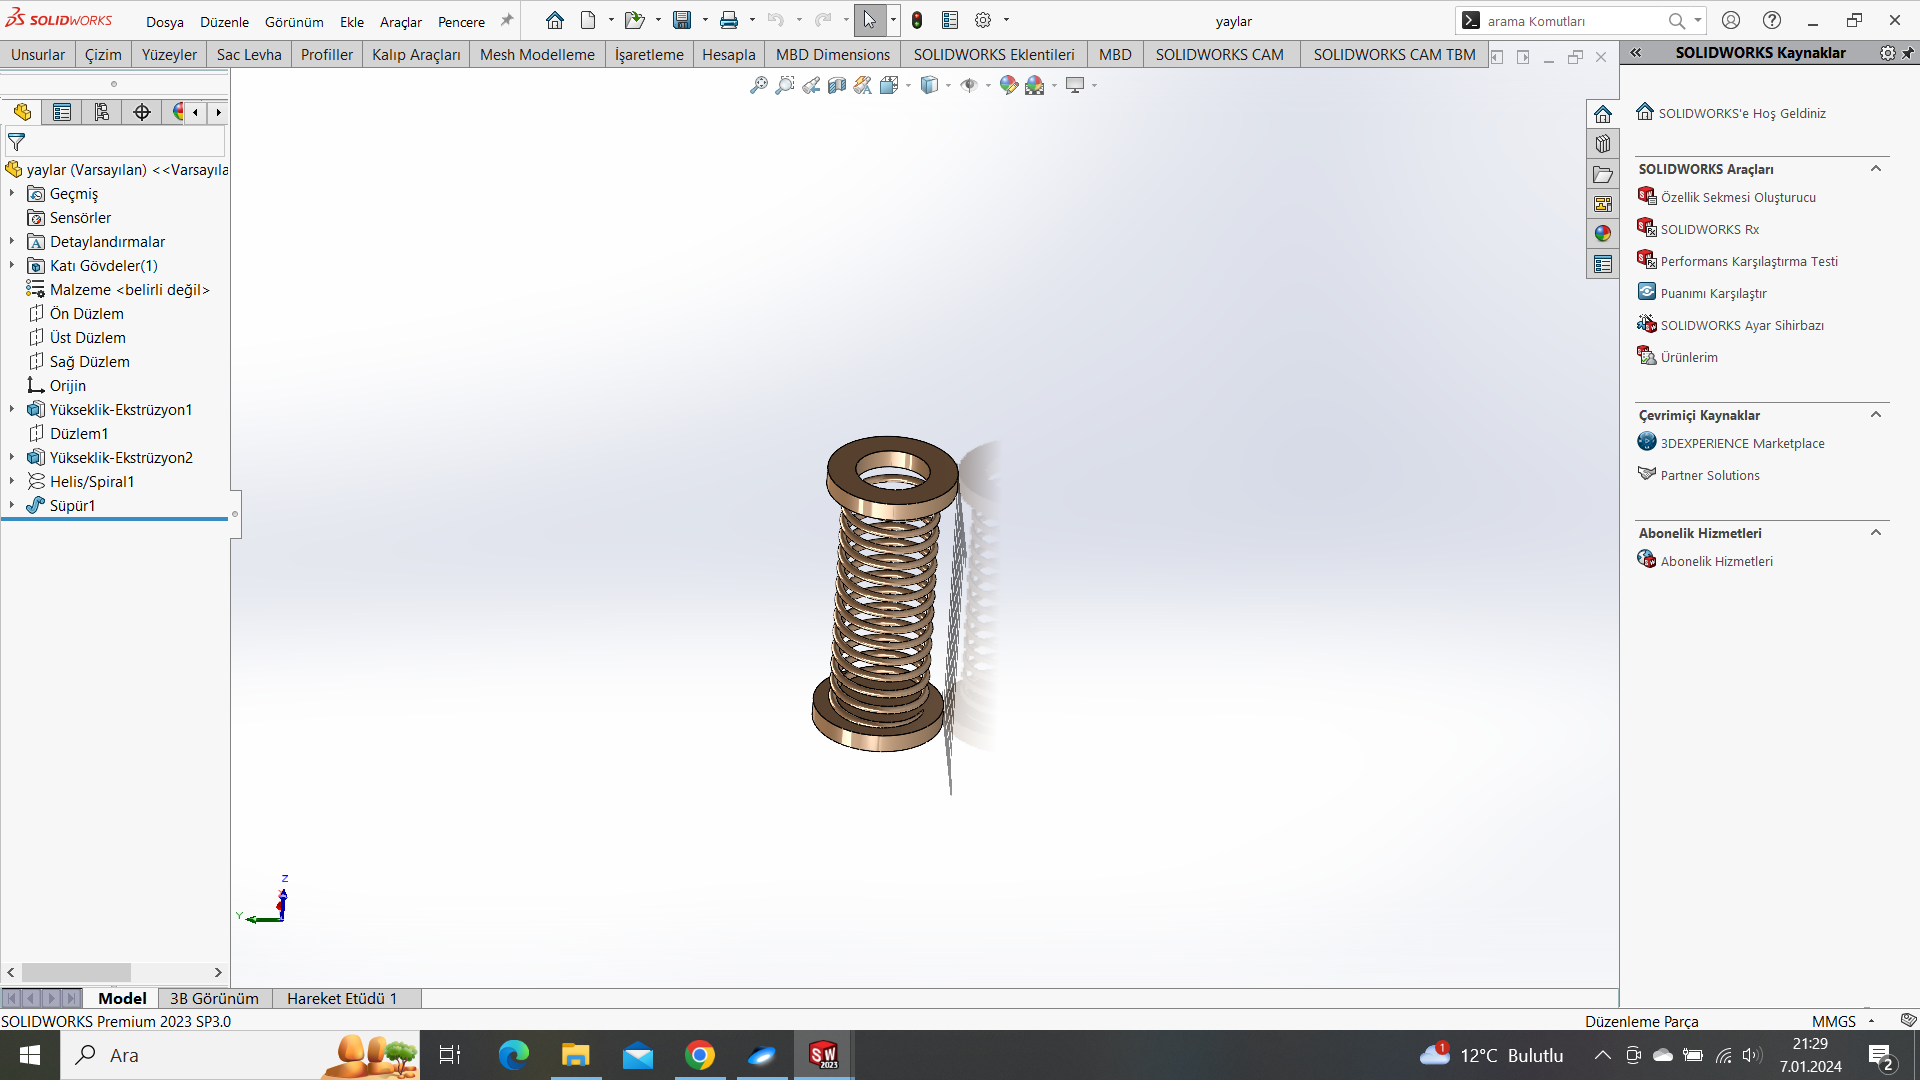Open 3DEXPERIENCE Marketplace link
Image resolution: width=1920 pixels, height=1080 pixels.
coord(1742,443)
